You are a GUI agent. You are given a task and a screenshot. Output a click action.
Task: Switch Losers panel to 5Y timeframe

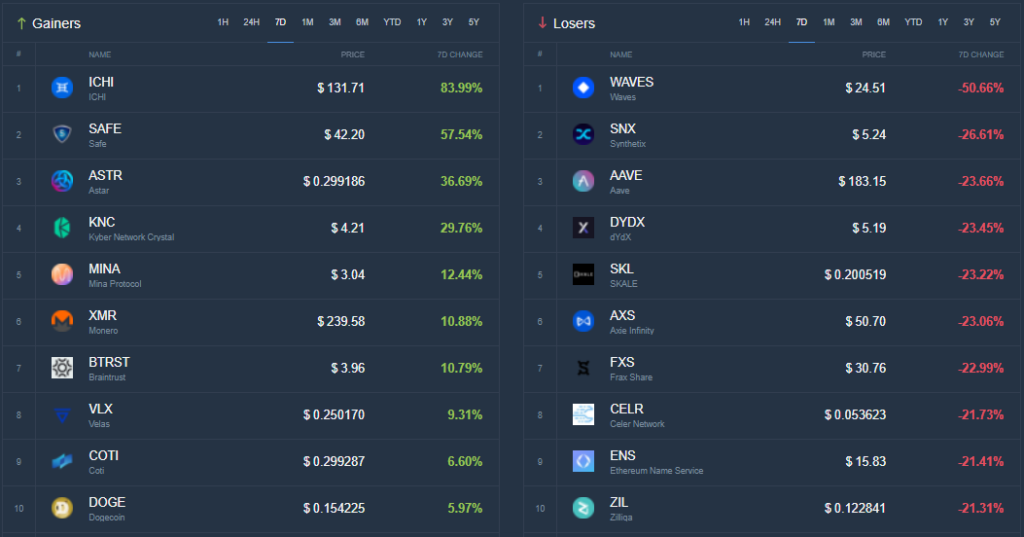point(995,22)
